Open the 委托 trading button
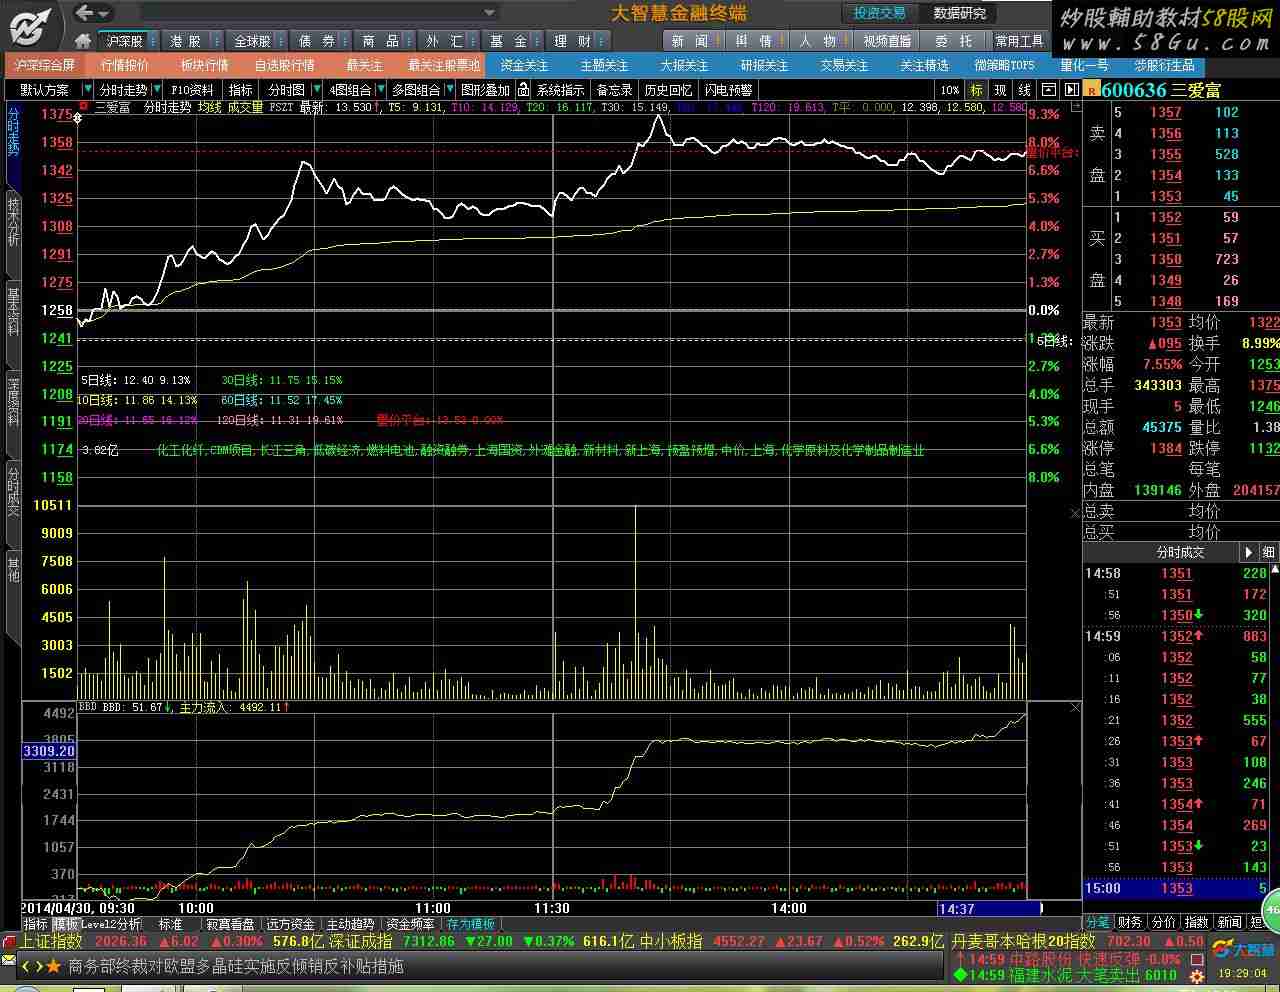Screen dimensions: 1280x992 (x=953, y=41)
